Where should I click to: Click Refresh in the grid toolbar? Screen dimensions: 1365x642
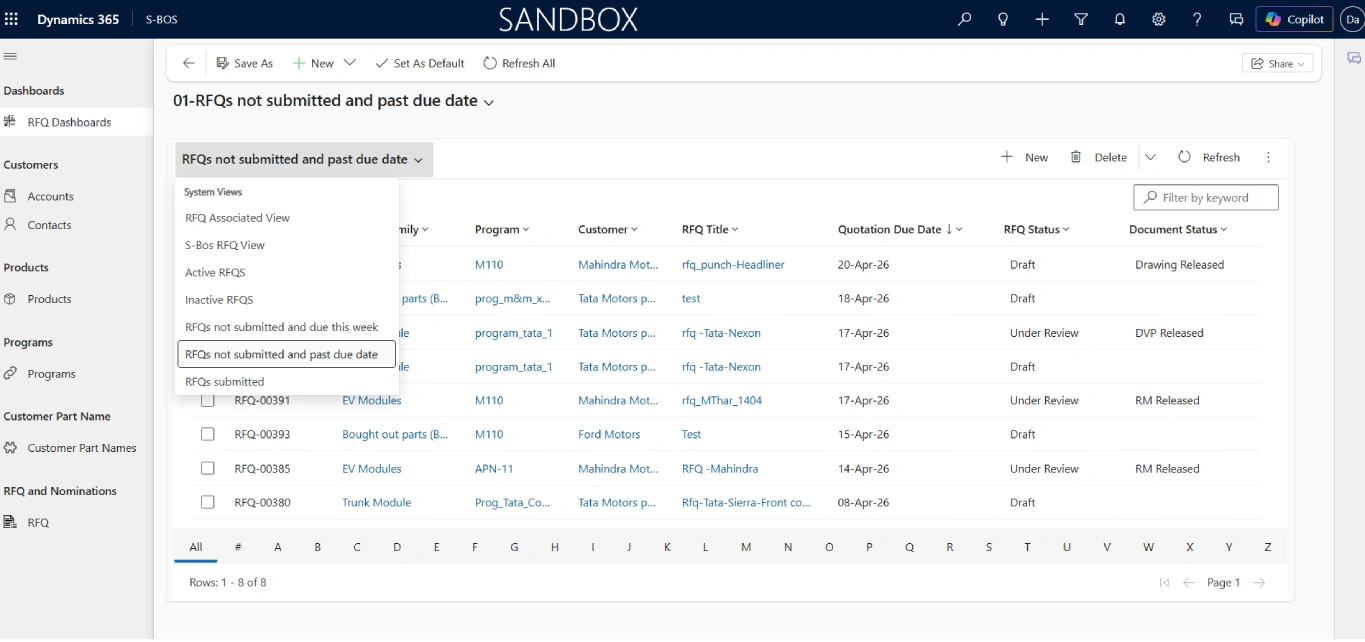pos(1209,157)
